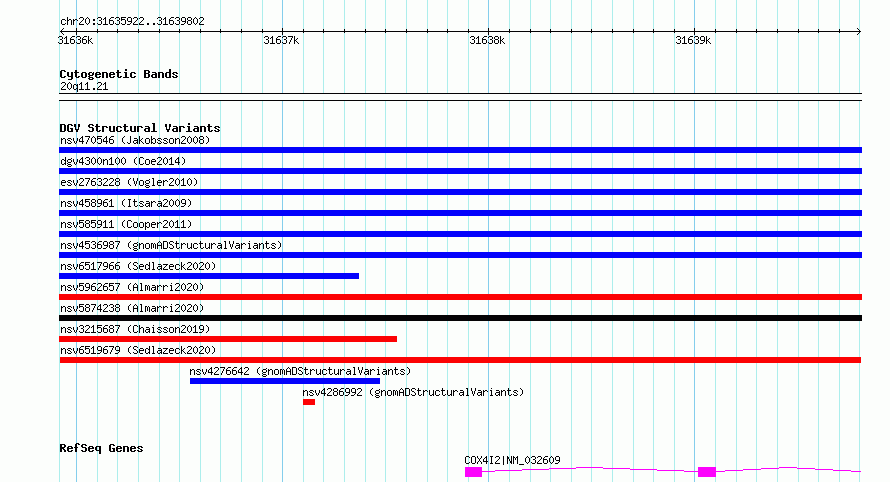The height and width of the screenshot is (482, 890).
Task: Open nsv470546 (Jakobsson2008) variant label
Action: (x=135, y=140)
